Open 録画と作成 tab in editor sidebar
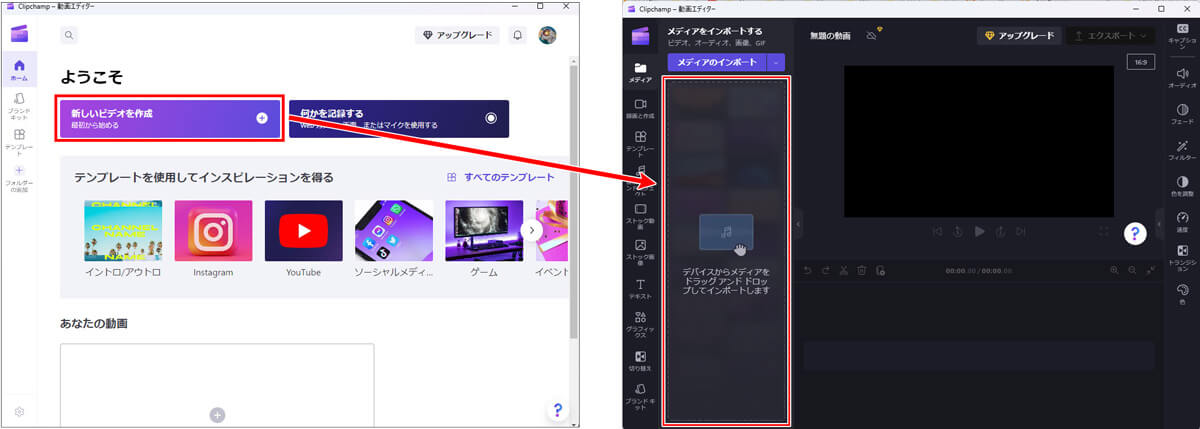 (x=640, y=109)
